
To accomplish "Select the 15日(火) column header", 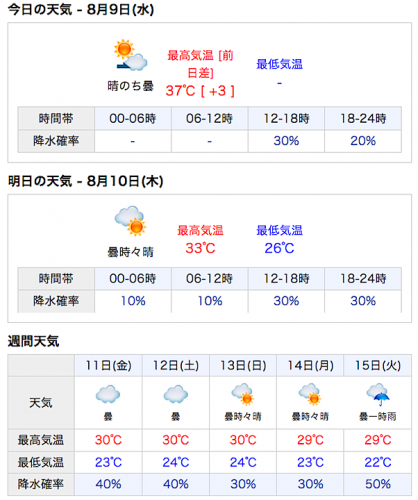I will click(378, 366).
